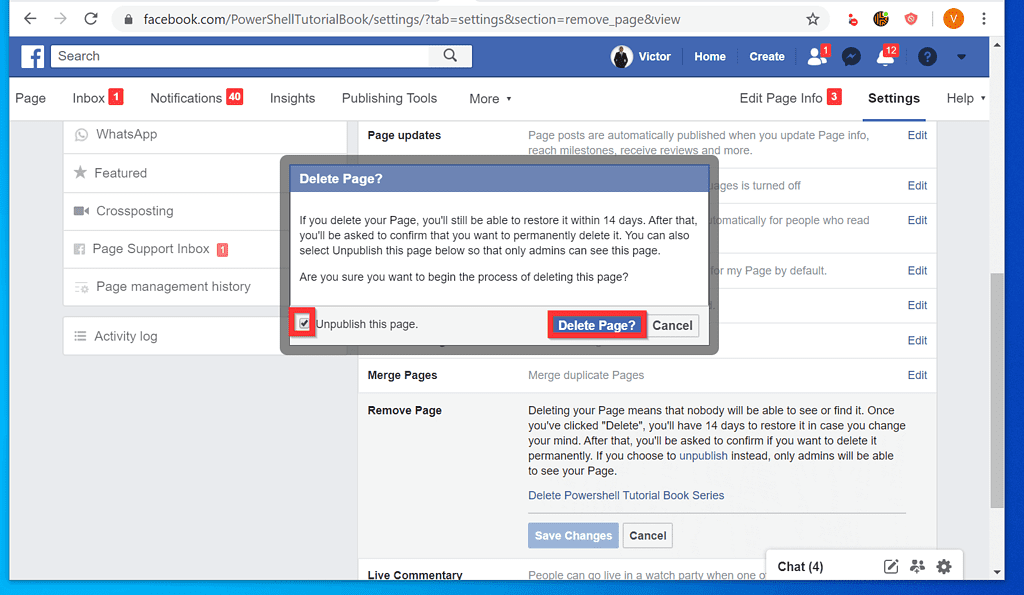Switch to the Insights tab
Image resolution: width=1024 pixels, height=595 pixels.
[x=292, y=98]
